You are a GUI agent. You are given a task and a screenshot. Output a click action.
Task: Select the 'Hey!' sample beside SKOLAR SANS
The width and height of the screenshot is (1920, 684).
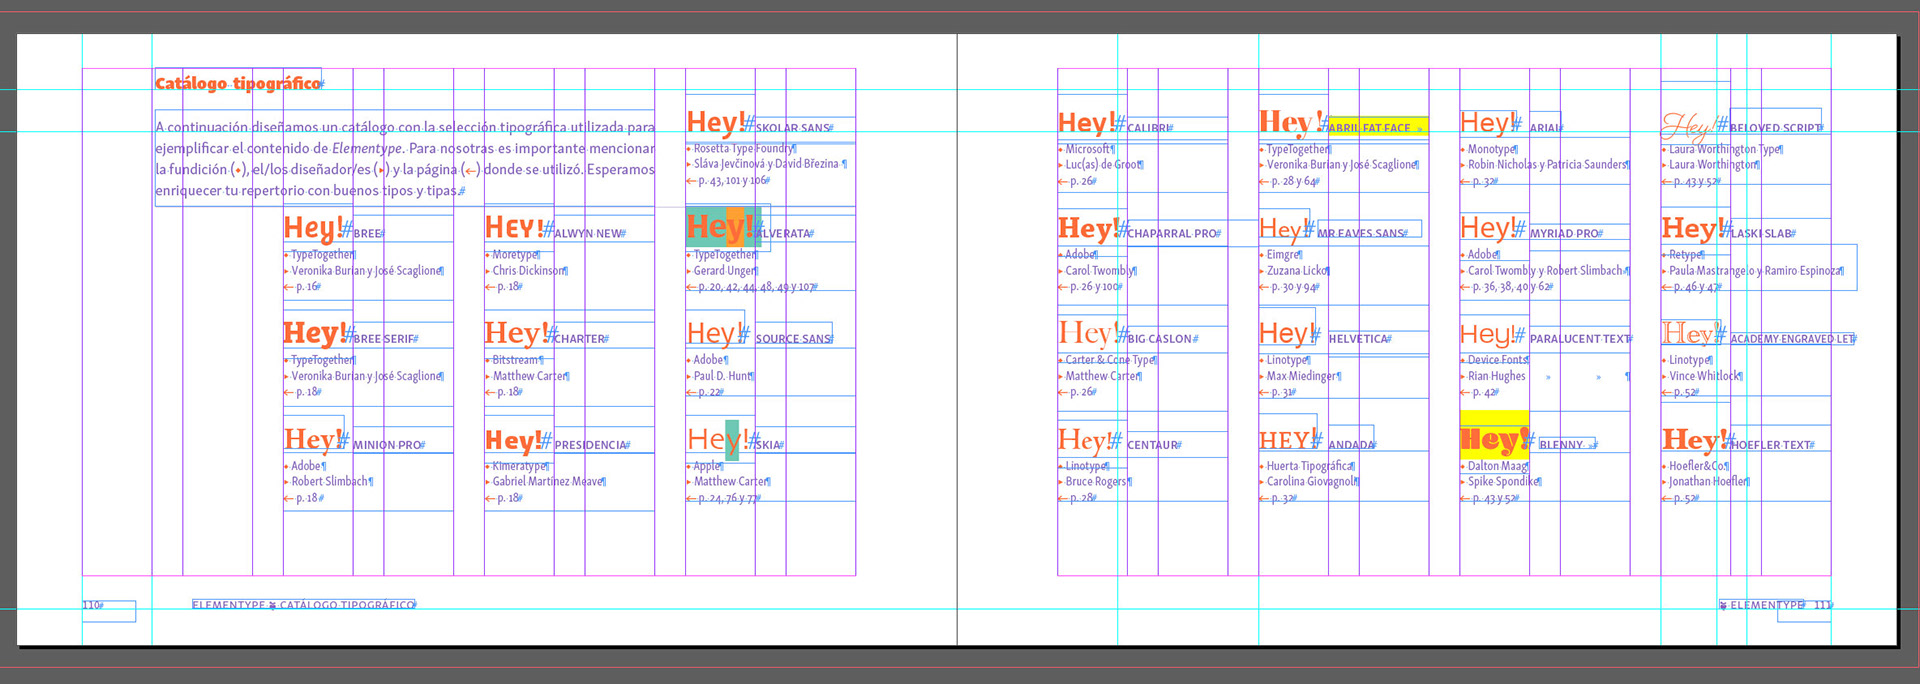coord(716,122)
